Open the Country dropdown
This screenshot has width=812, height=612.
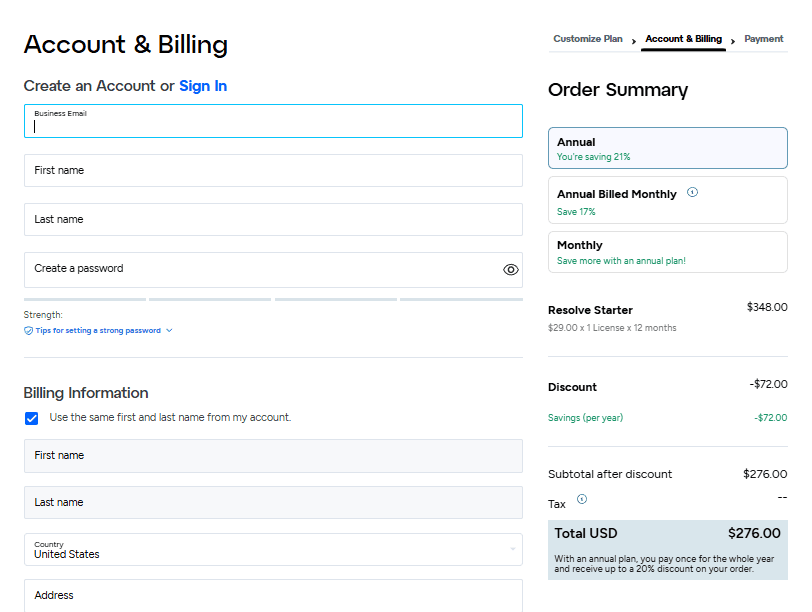(273, 549)
